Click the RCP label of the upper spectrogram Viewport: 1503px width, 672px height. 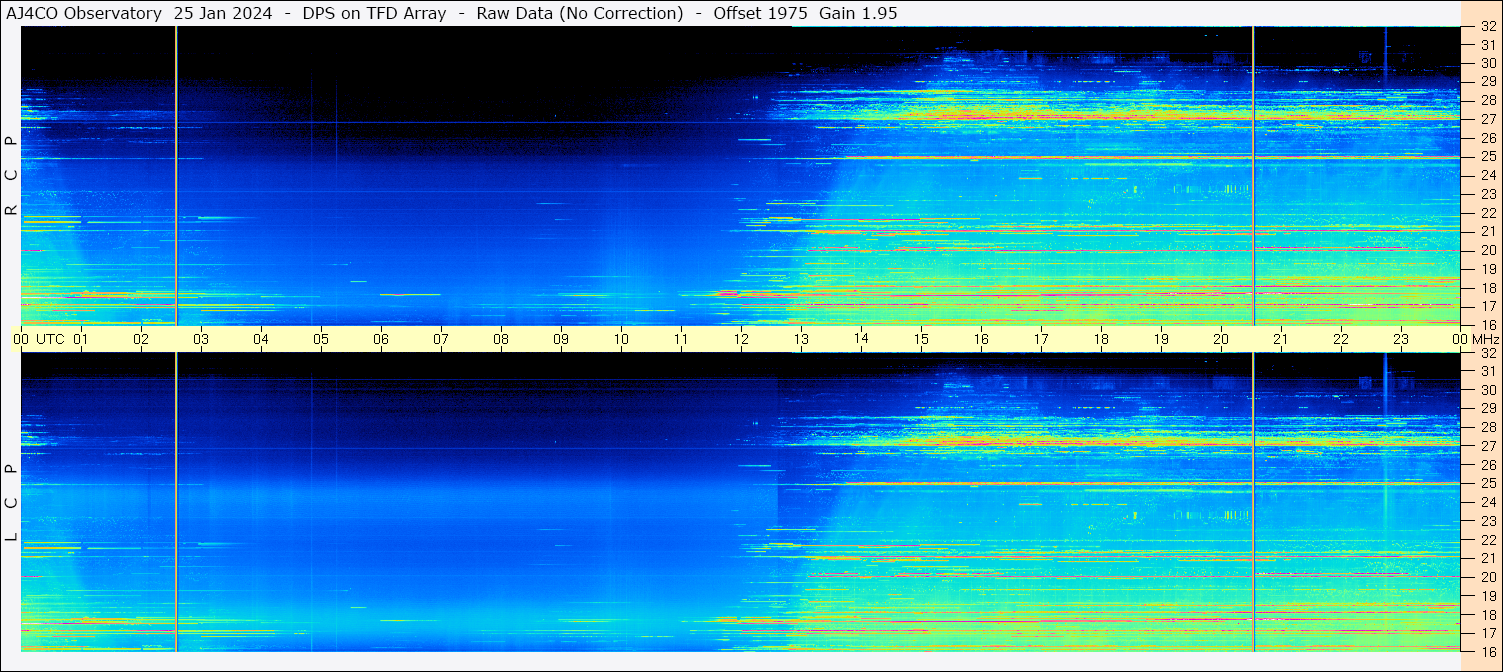(11, 175)
